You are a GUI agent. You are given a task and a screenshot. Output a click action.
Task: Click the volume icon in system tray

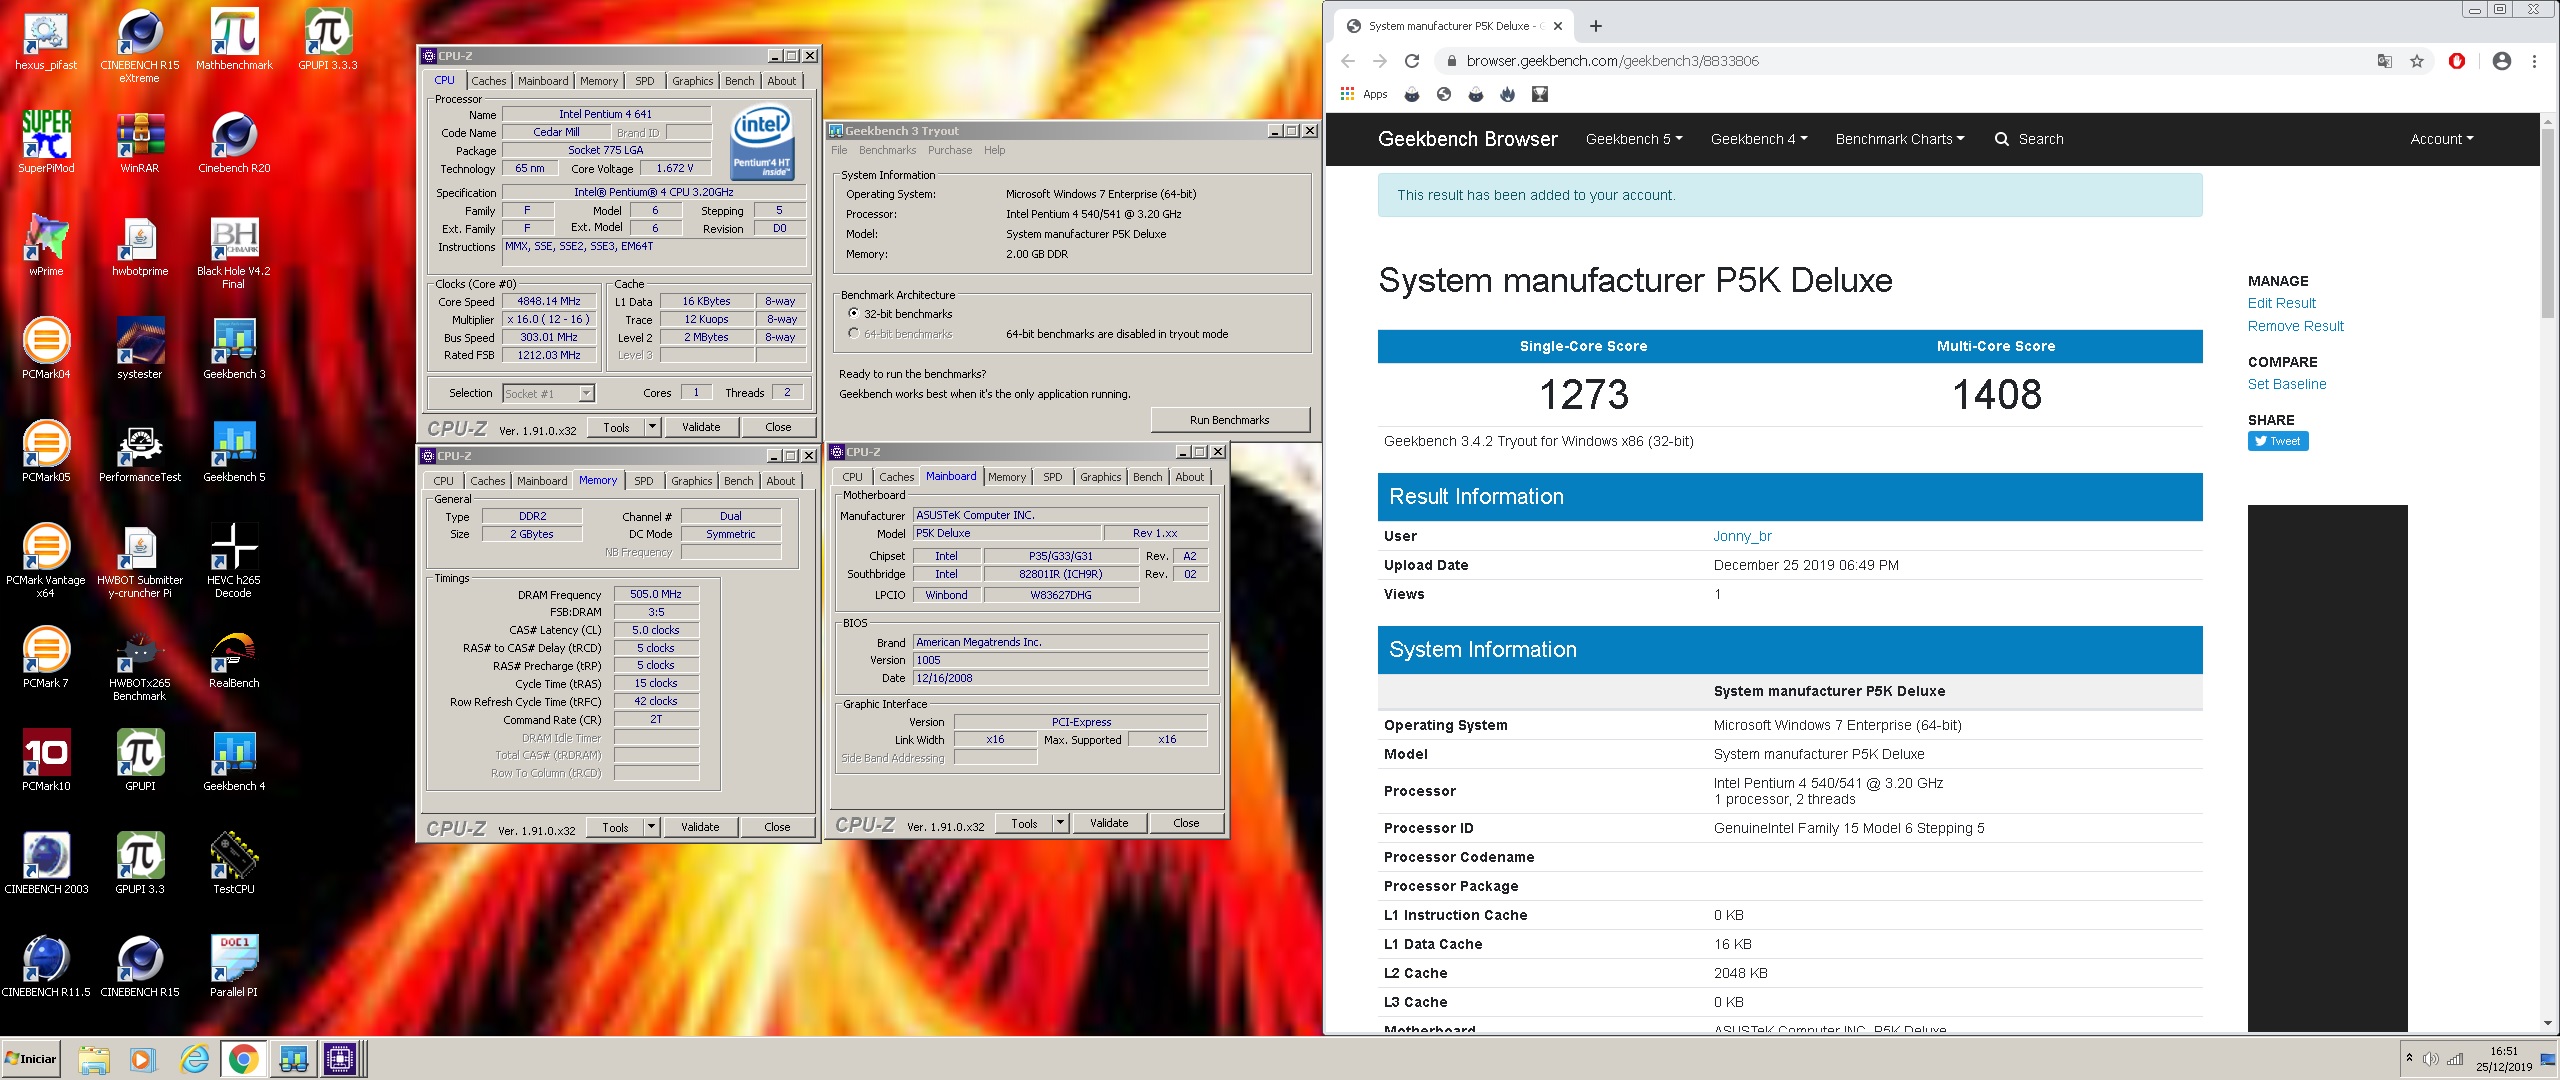2431,1059
